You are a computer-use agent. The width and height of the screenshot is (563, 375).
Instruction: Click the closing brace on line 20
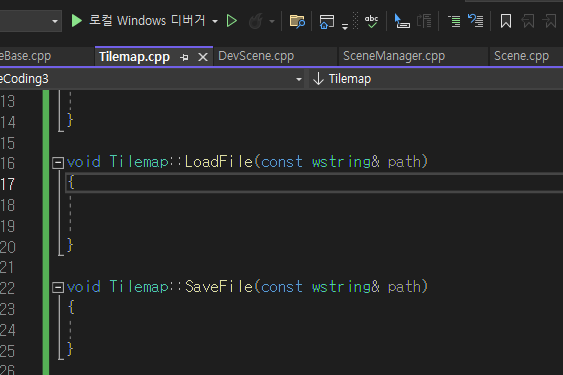pyautogui.click(x=70, y=245)
